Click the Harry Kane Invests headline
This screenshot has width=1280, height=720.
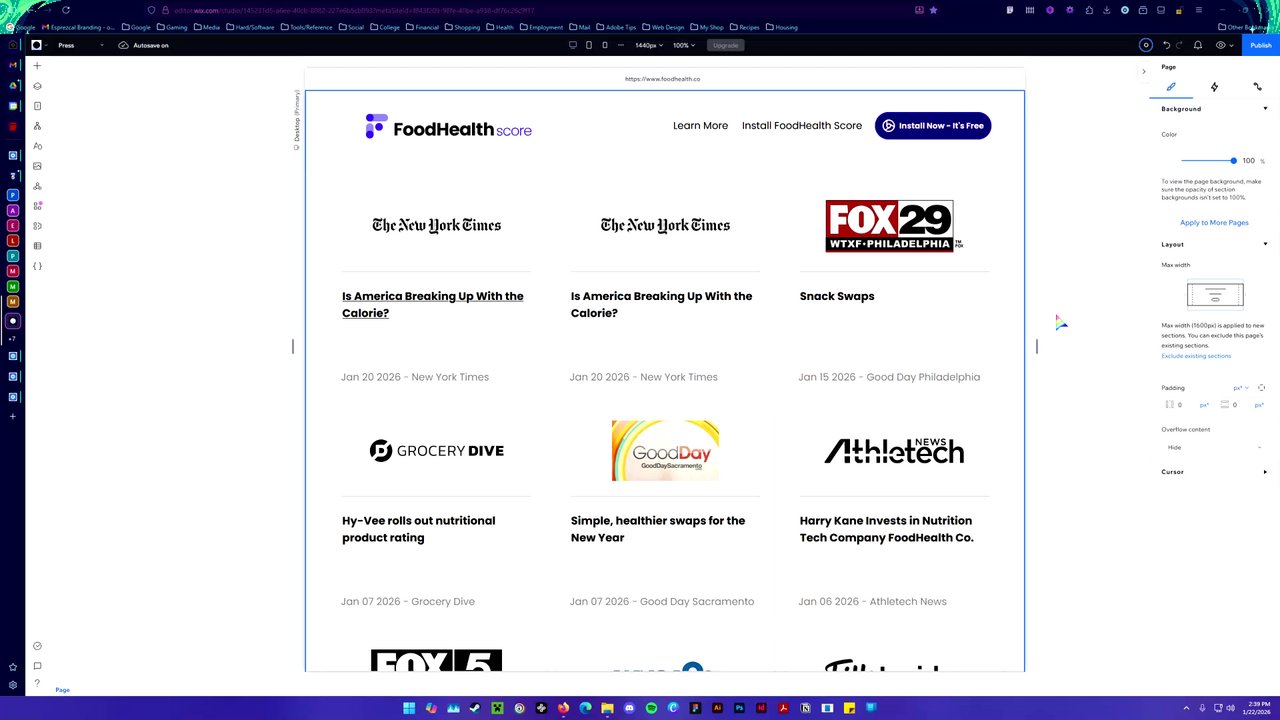pos(886,529)
